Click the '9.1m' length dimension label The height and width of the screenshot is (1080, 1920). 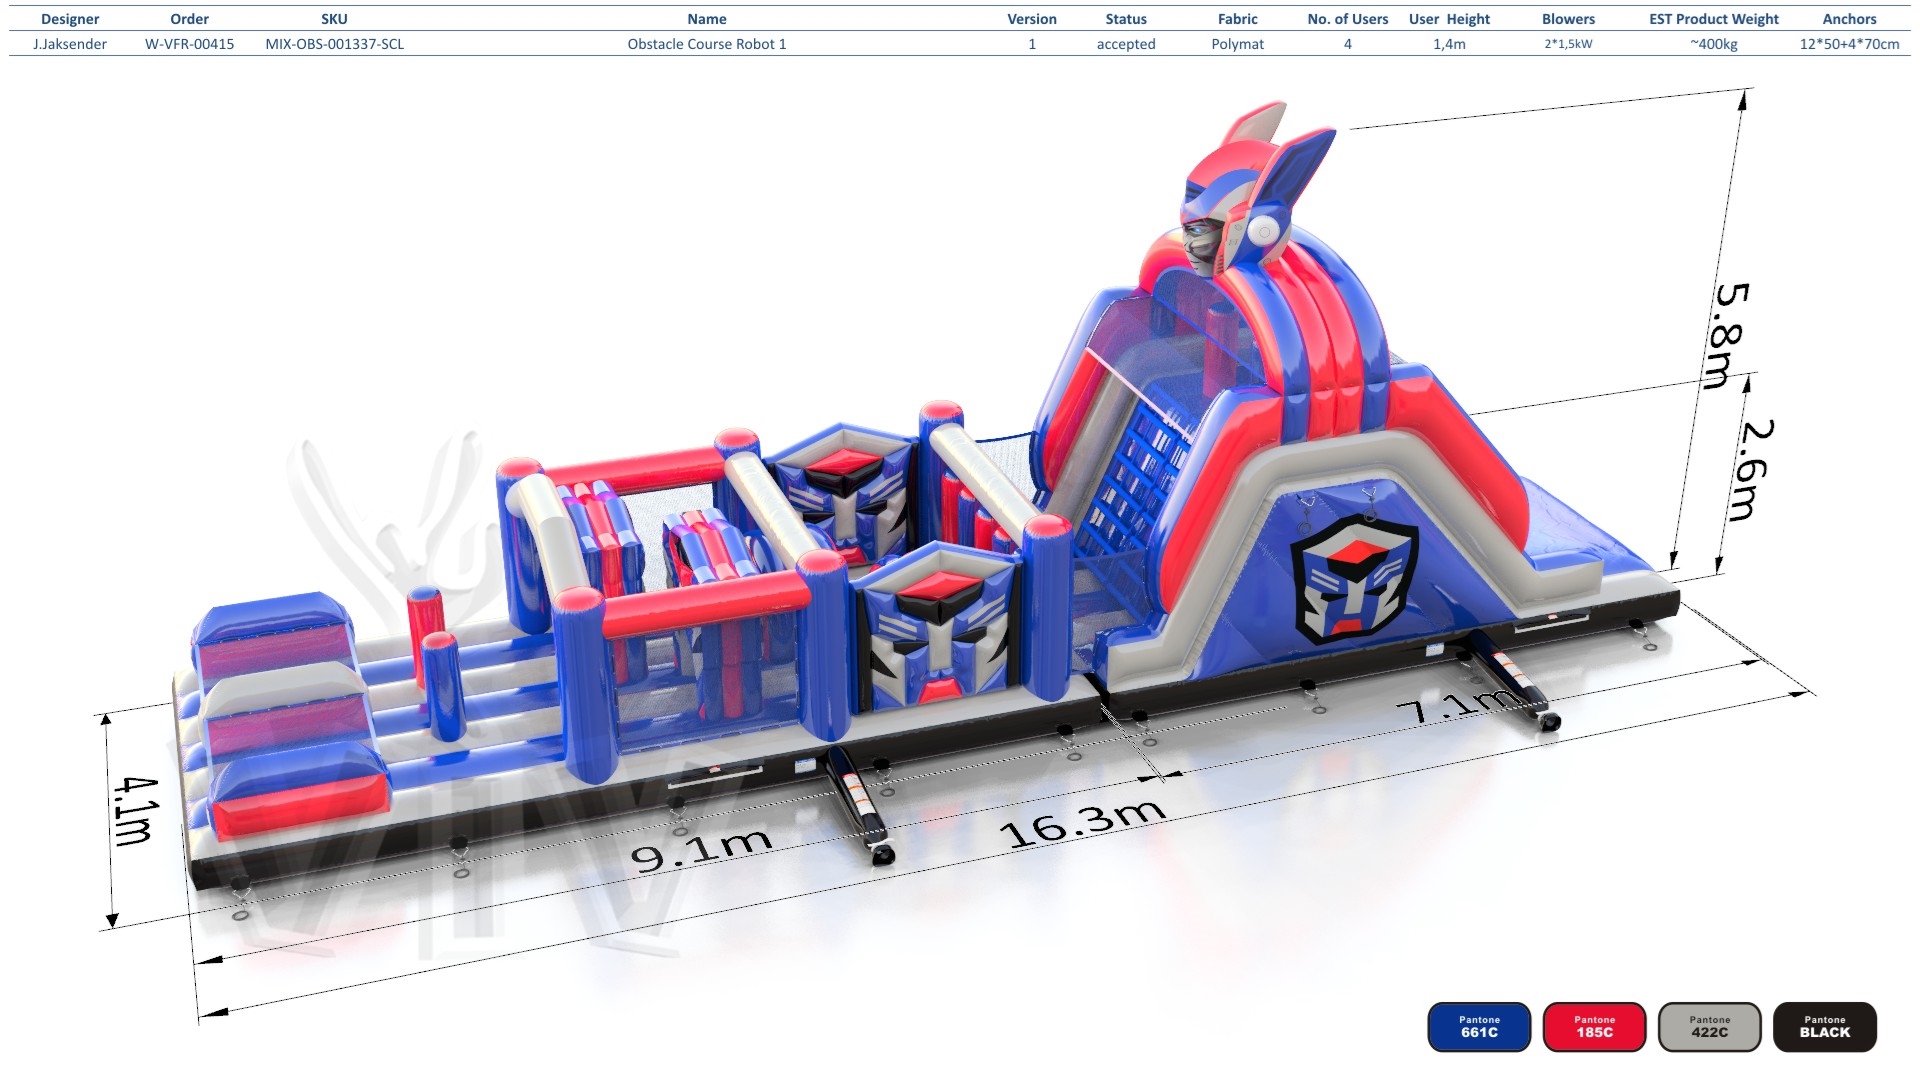click(x=702, y=850)
